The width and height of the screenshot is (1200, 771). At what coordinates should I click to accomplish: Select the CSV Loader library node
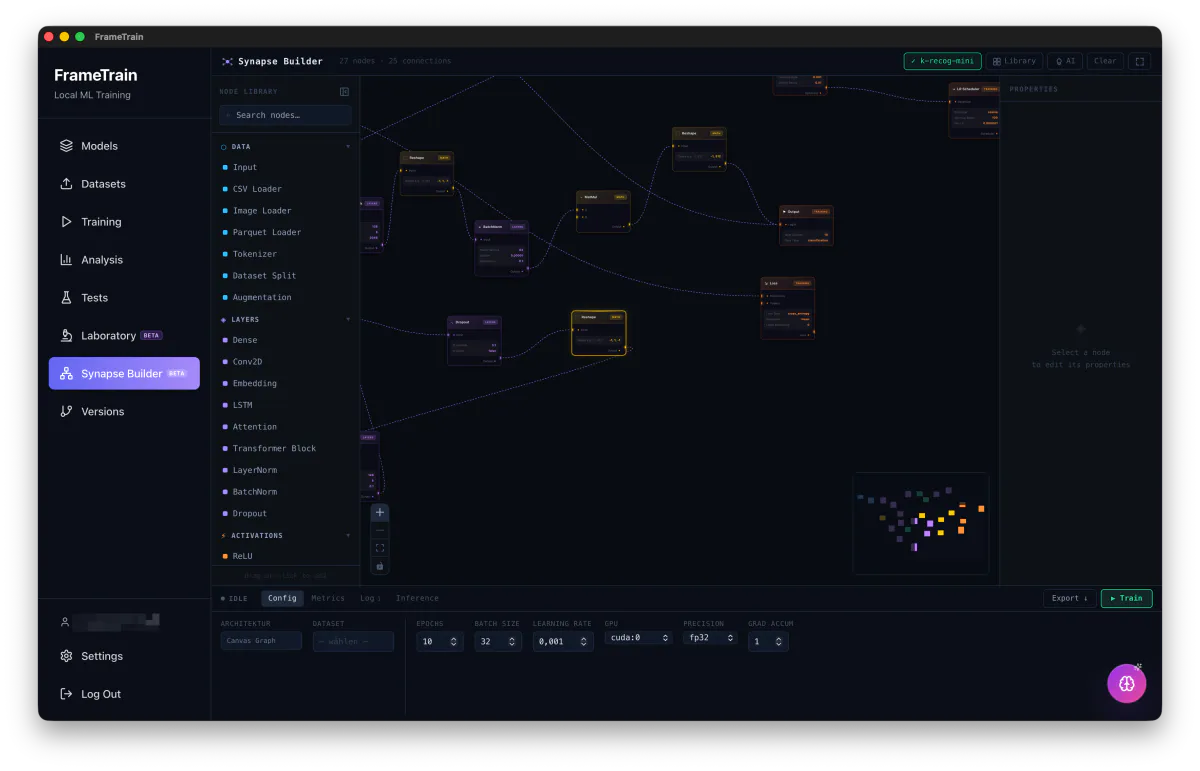click(x=285, y=189)
